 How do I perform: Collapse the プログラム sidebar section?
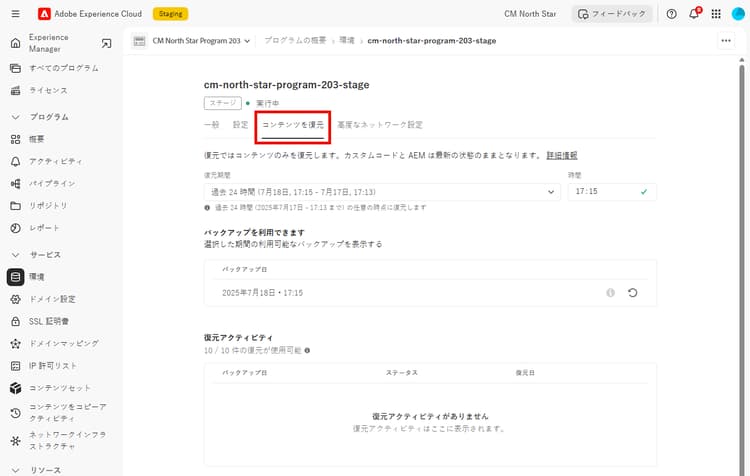tap(15, 117)
